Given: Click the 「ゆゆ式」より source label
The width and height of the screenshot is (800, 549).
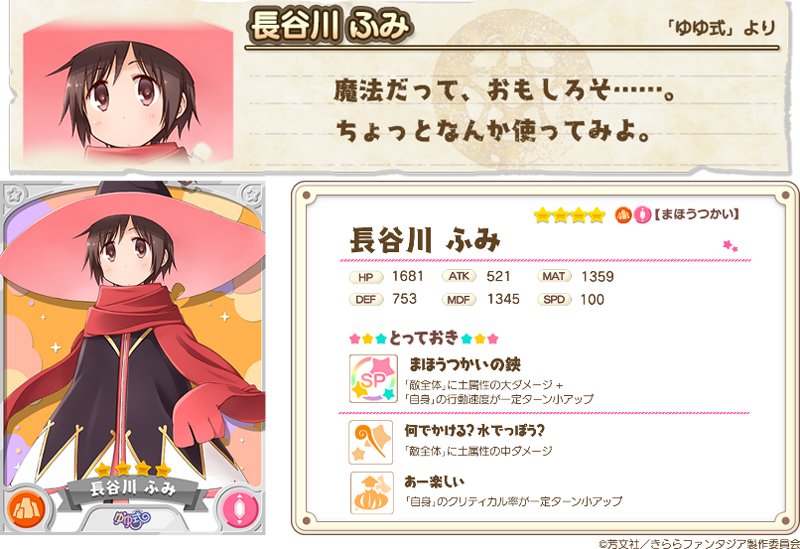Looking at the screenshot, I should [x=721, y=28].
